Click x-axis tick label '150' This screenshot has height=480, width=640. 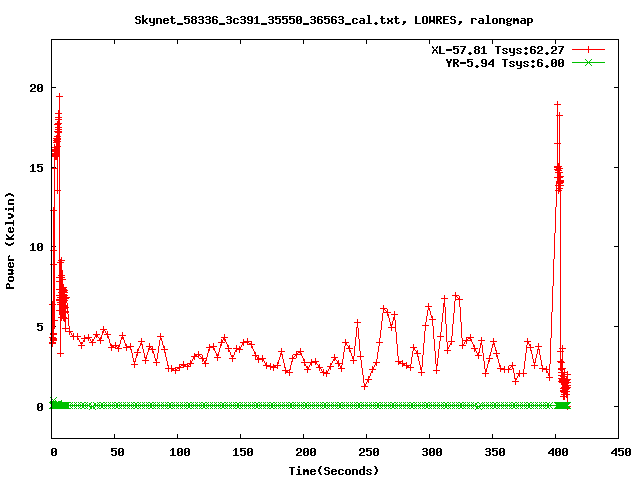point(243,452)
